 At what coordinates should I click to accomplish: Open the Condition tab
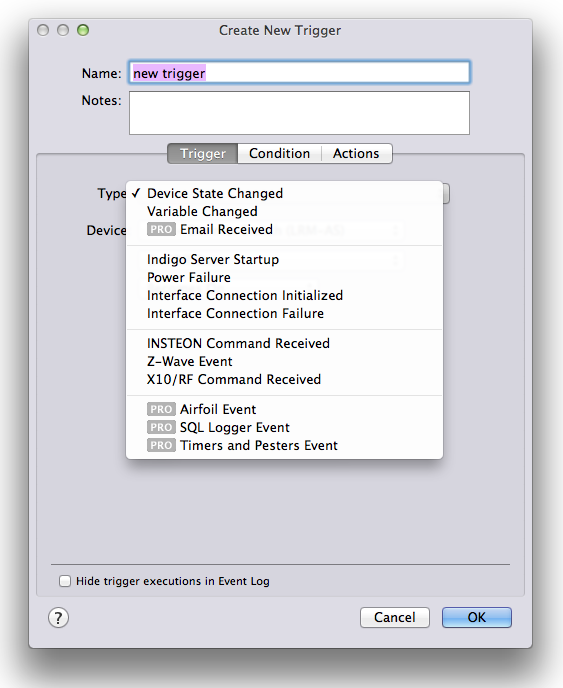tap(280, 154)
